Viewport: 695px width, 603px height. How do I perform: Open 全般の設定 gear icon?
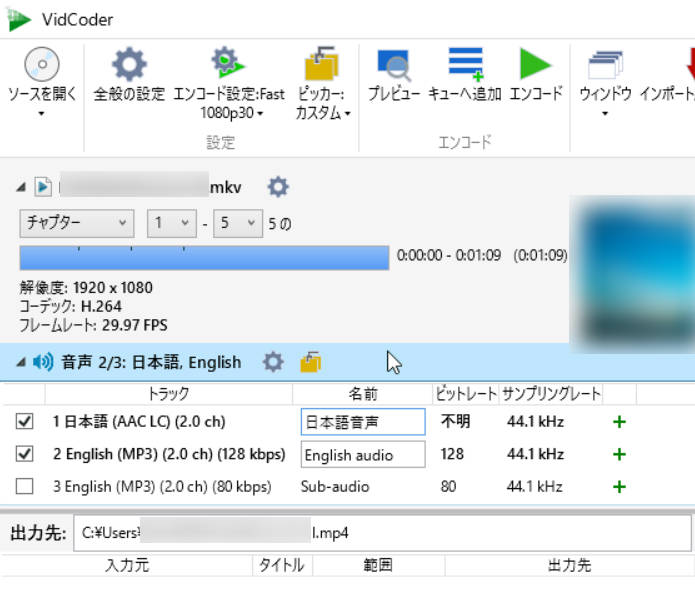pyautogui.click(x=129, y=64)
